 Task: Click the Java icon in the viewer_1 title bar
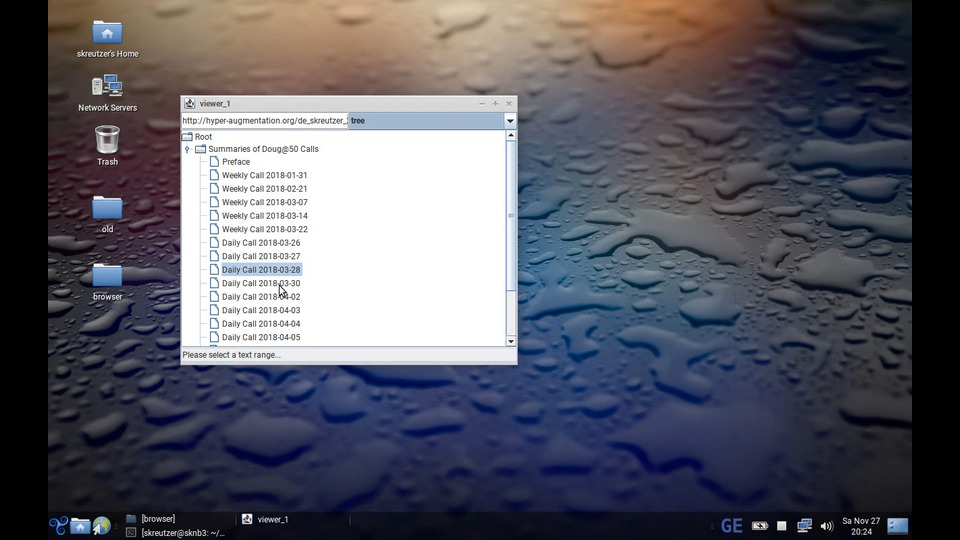point(190,103)
